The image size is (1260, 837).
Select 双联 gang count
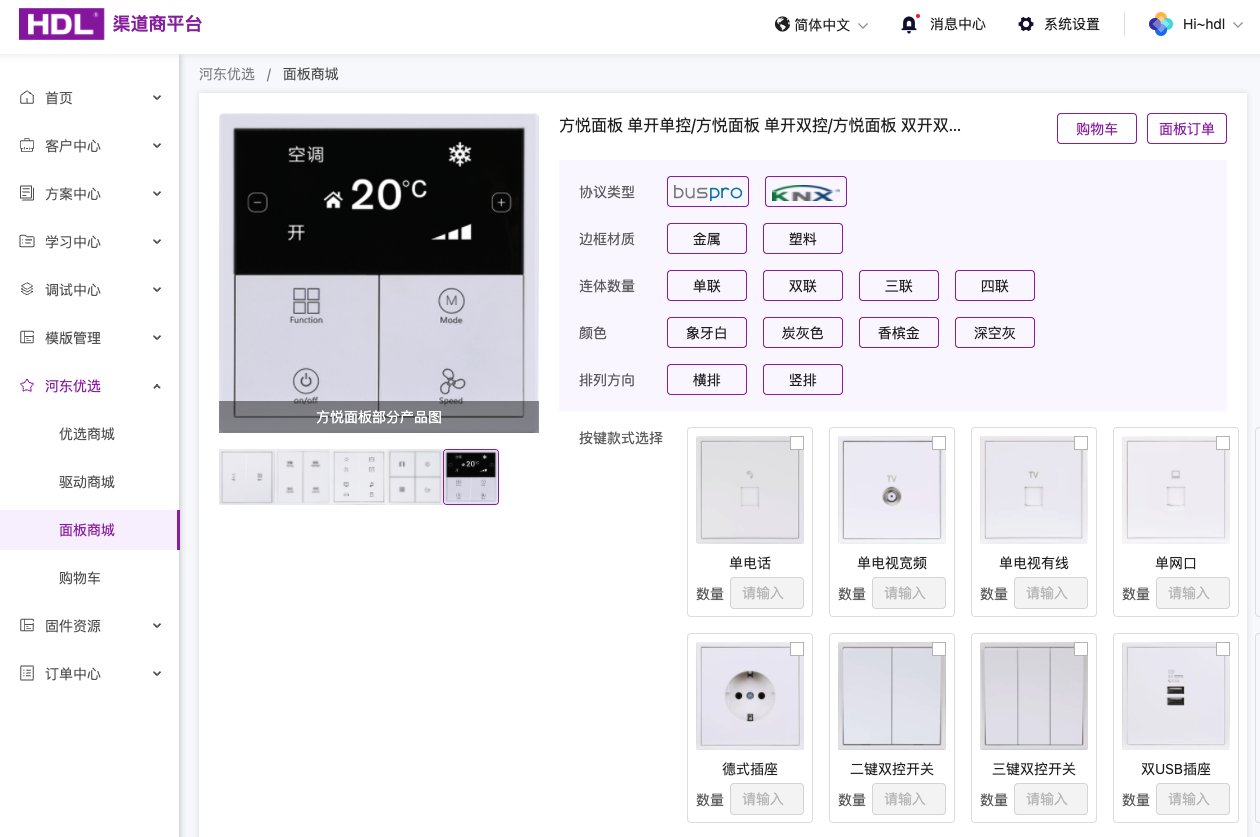[x=803, y=286]
